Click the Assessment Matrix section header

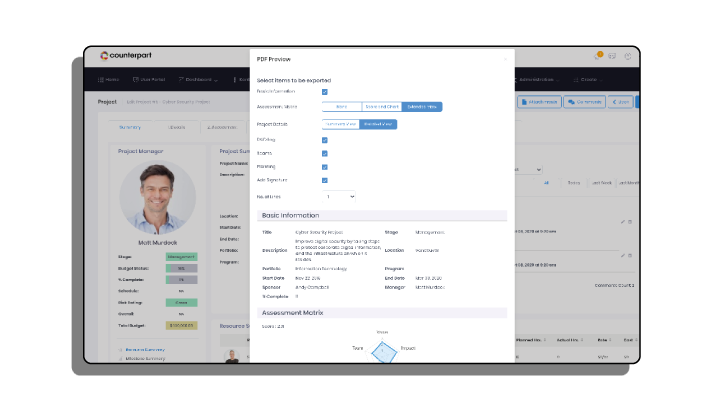click(x=382, y=313)
